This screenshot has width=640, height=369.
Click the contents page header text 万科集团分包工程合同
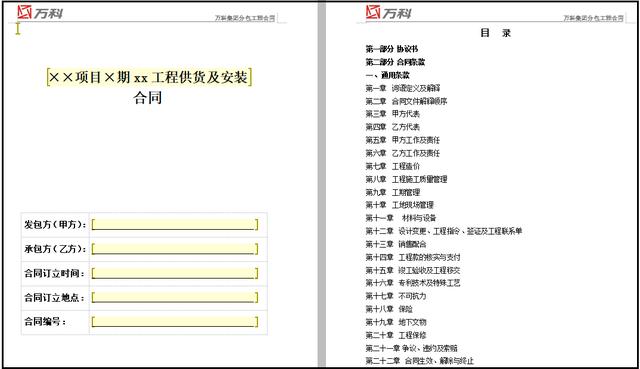click(x=593, y=18)
